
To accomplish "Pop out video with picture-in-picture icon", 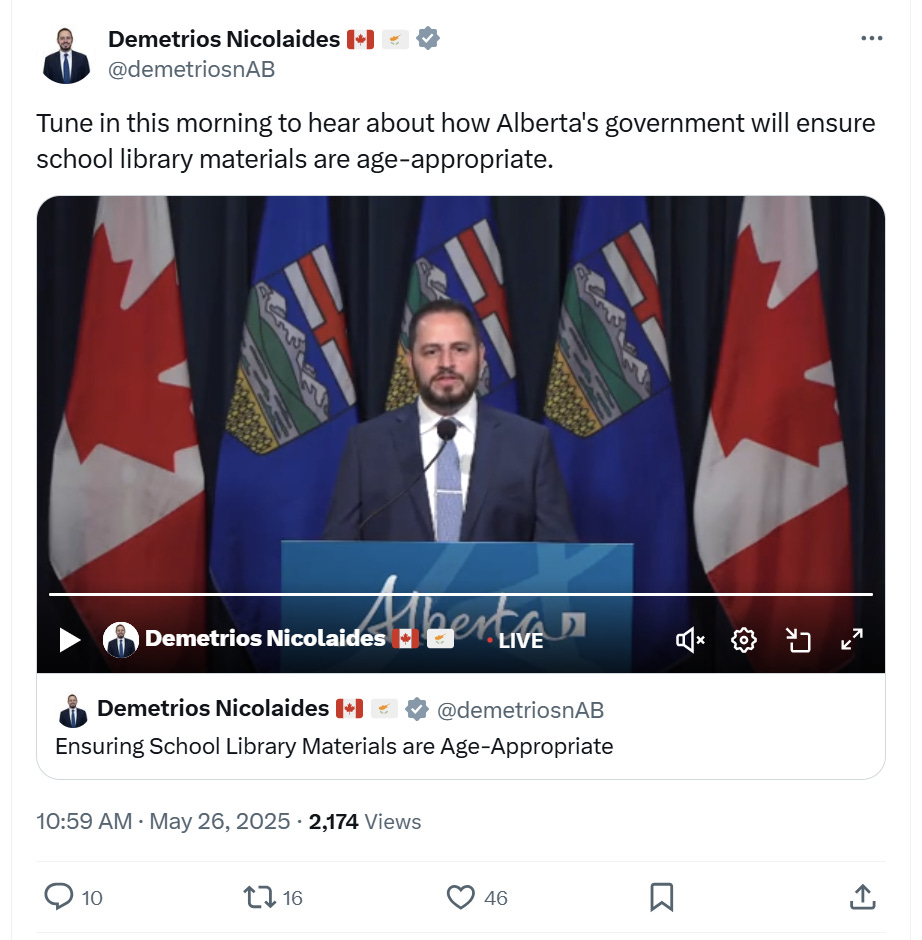I will (798, 640).
